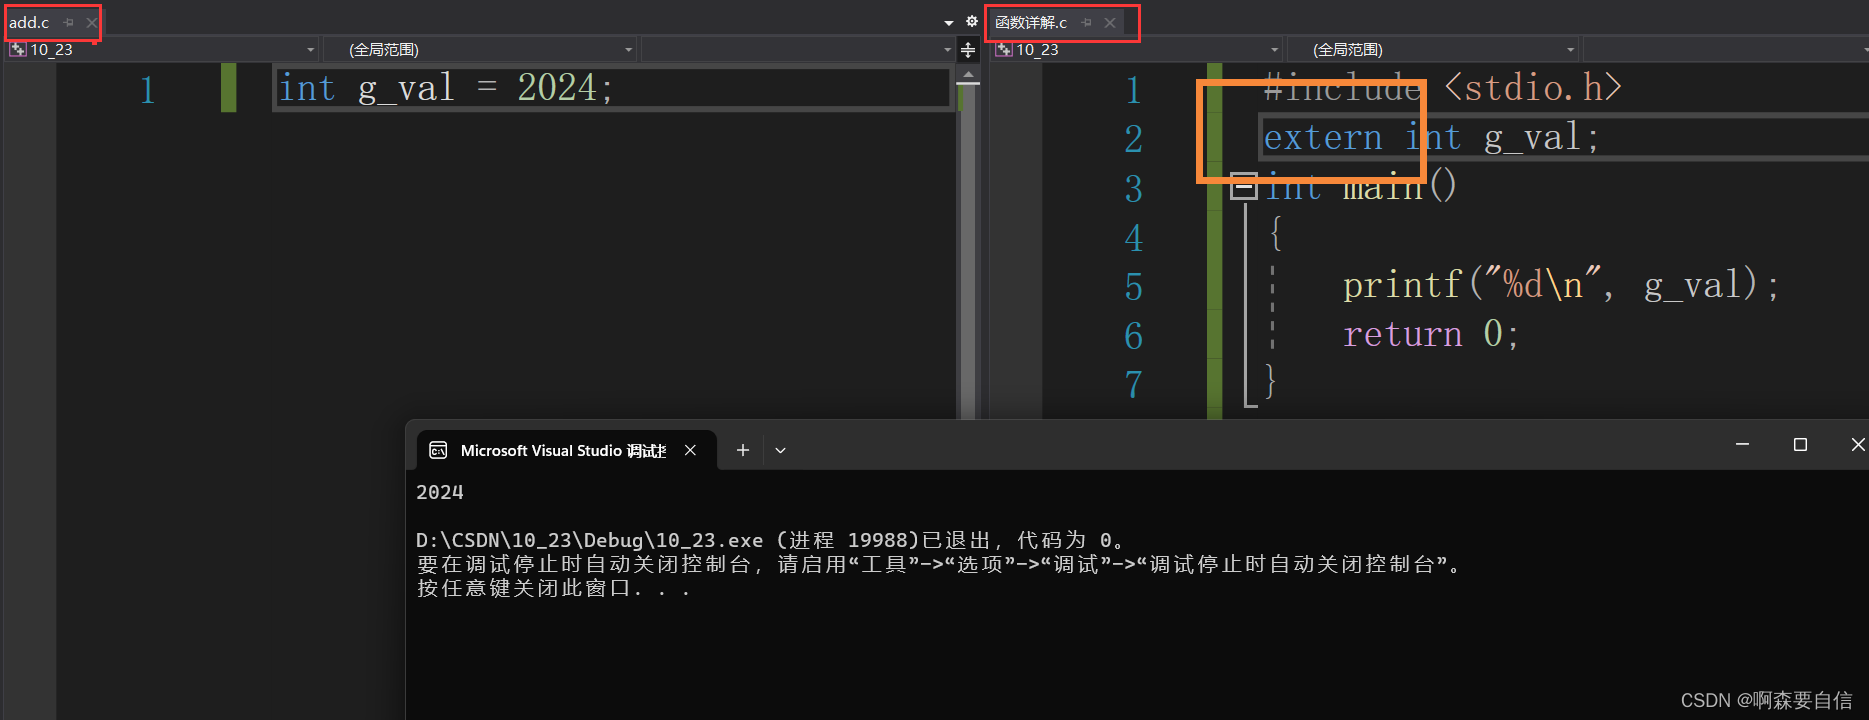Open a new terminal tab with plus
This screenshot has height=720, width=1869.
click(743, 451)
